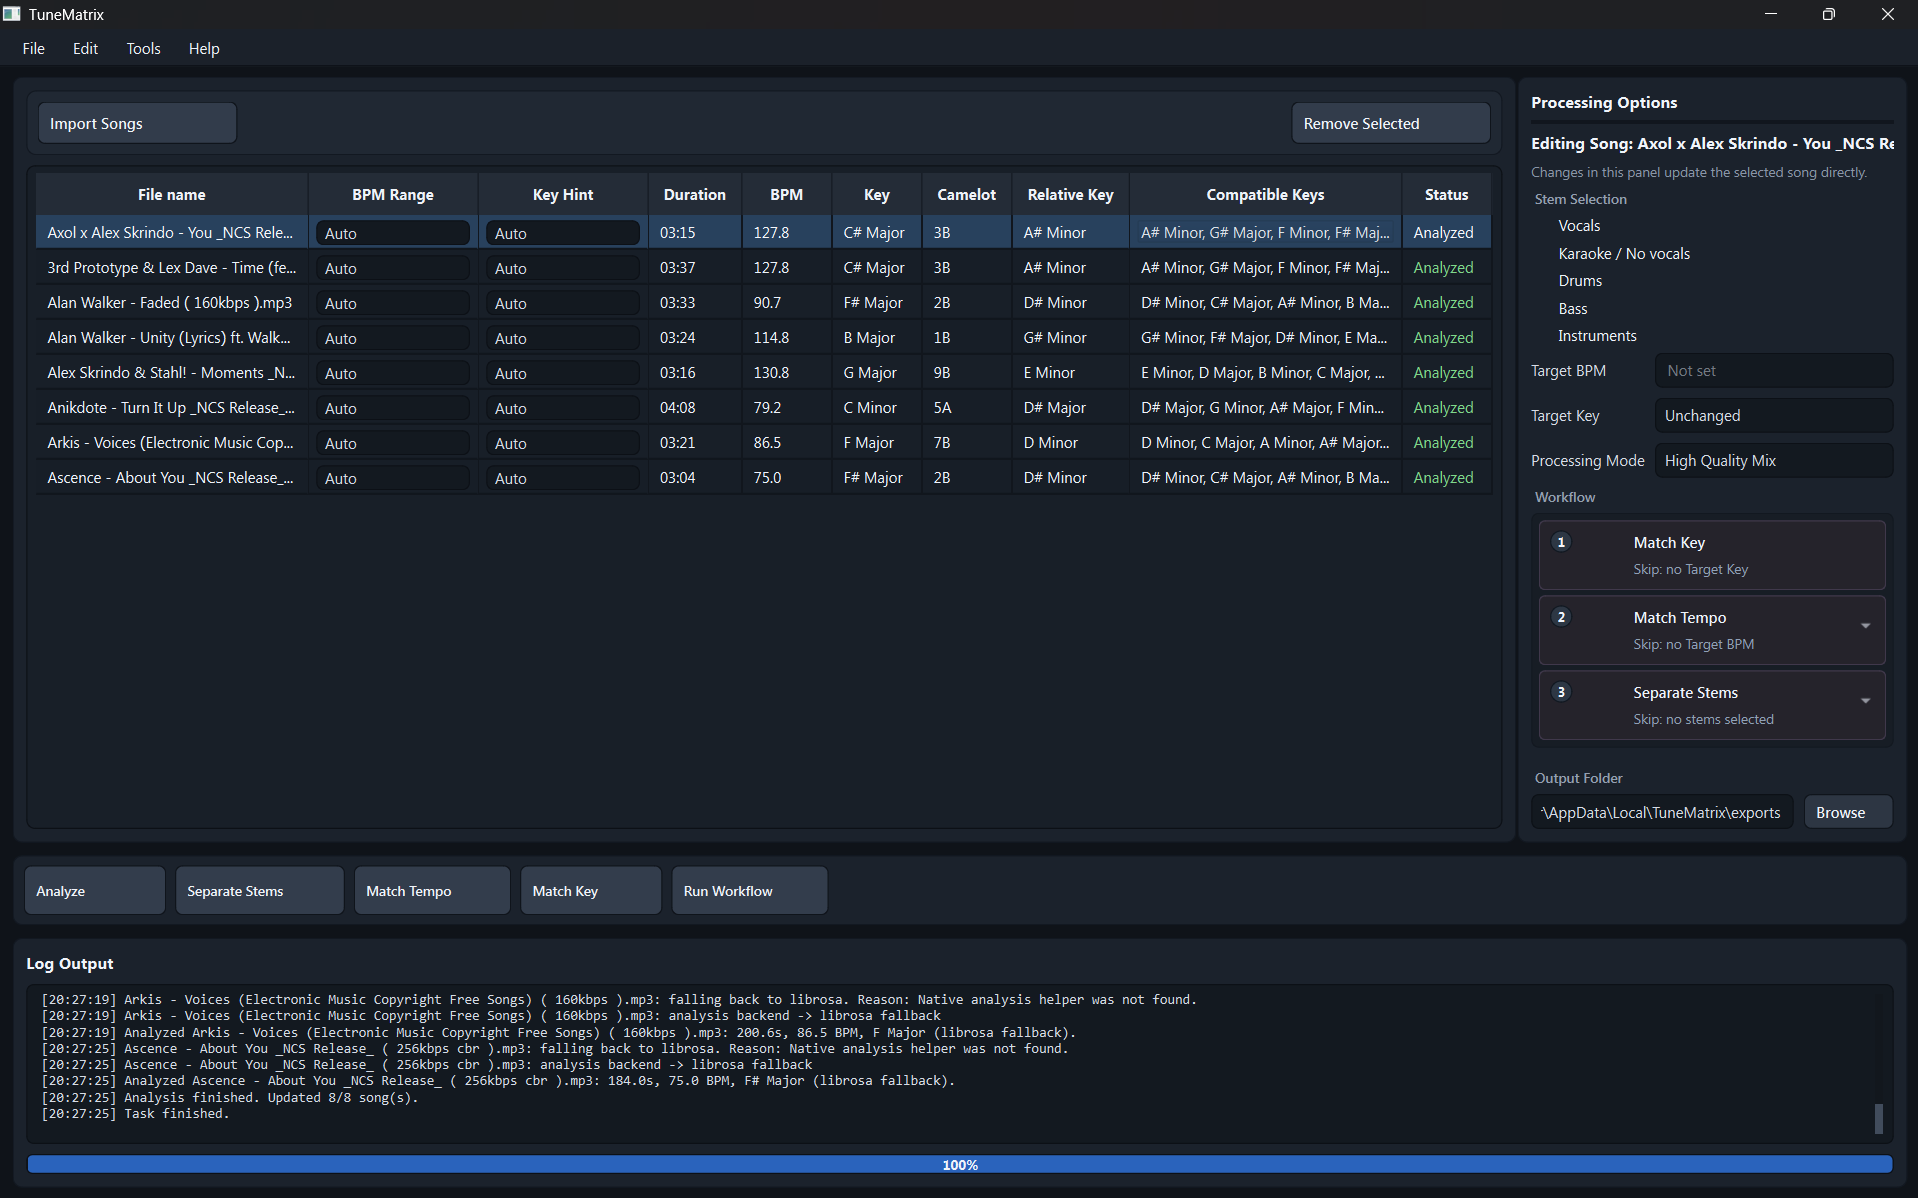
Task: Open the Tools menu
Action: [143, 48]
